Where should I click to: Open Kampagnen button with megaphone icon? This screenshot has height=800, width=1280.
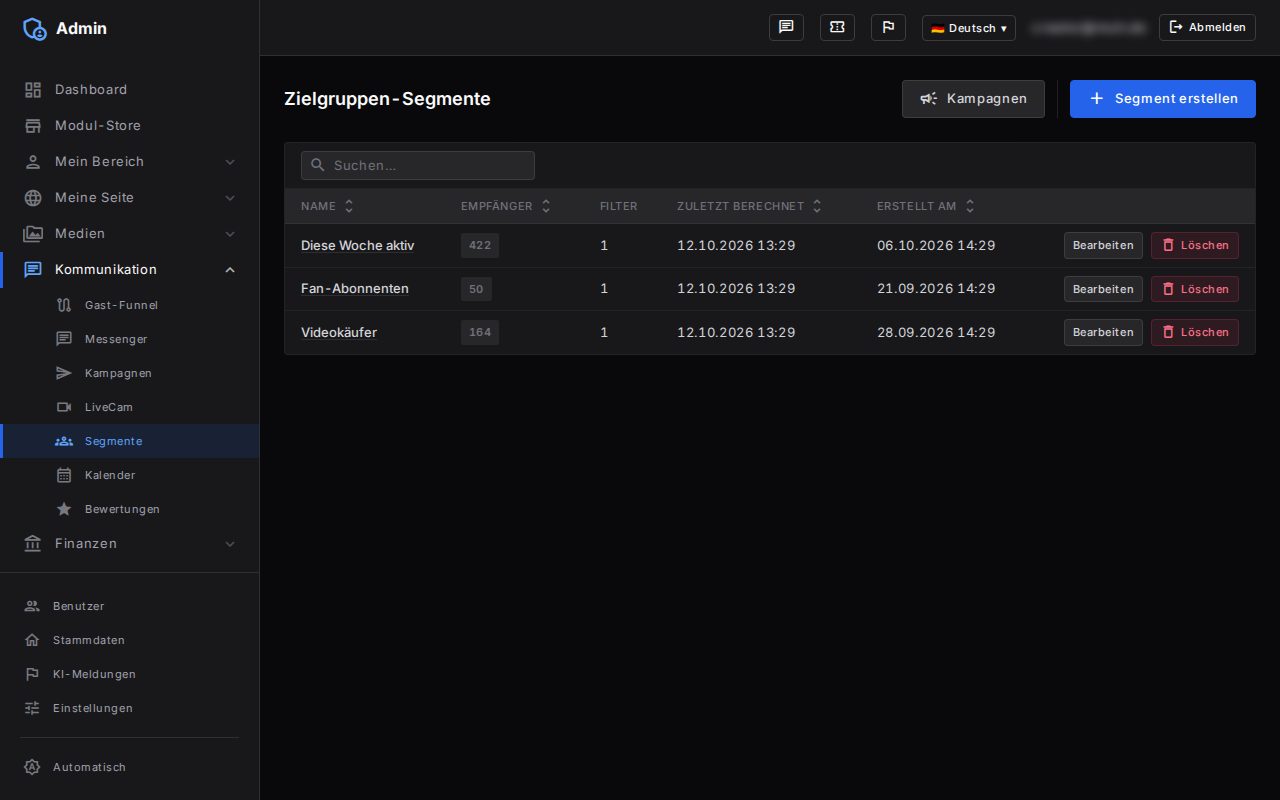click(973, 99)
